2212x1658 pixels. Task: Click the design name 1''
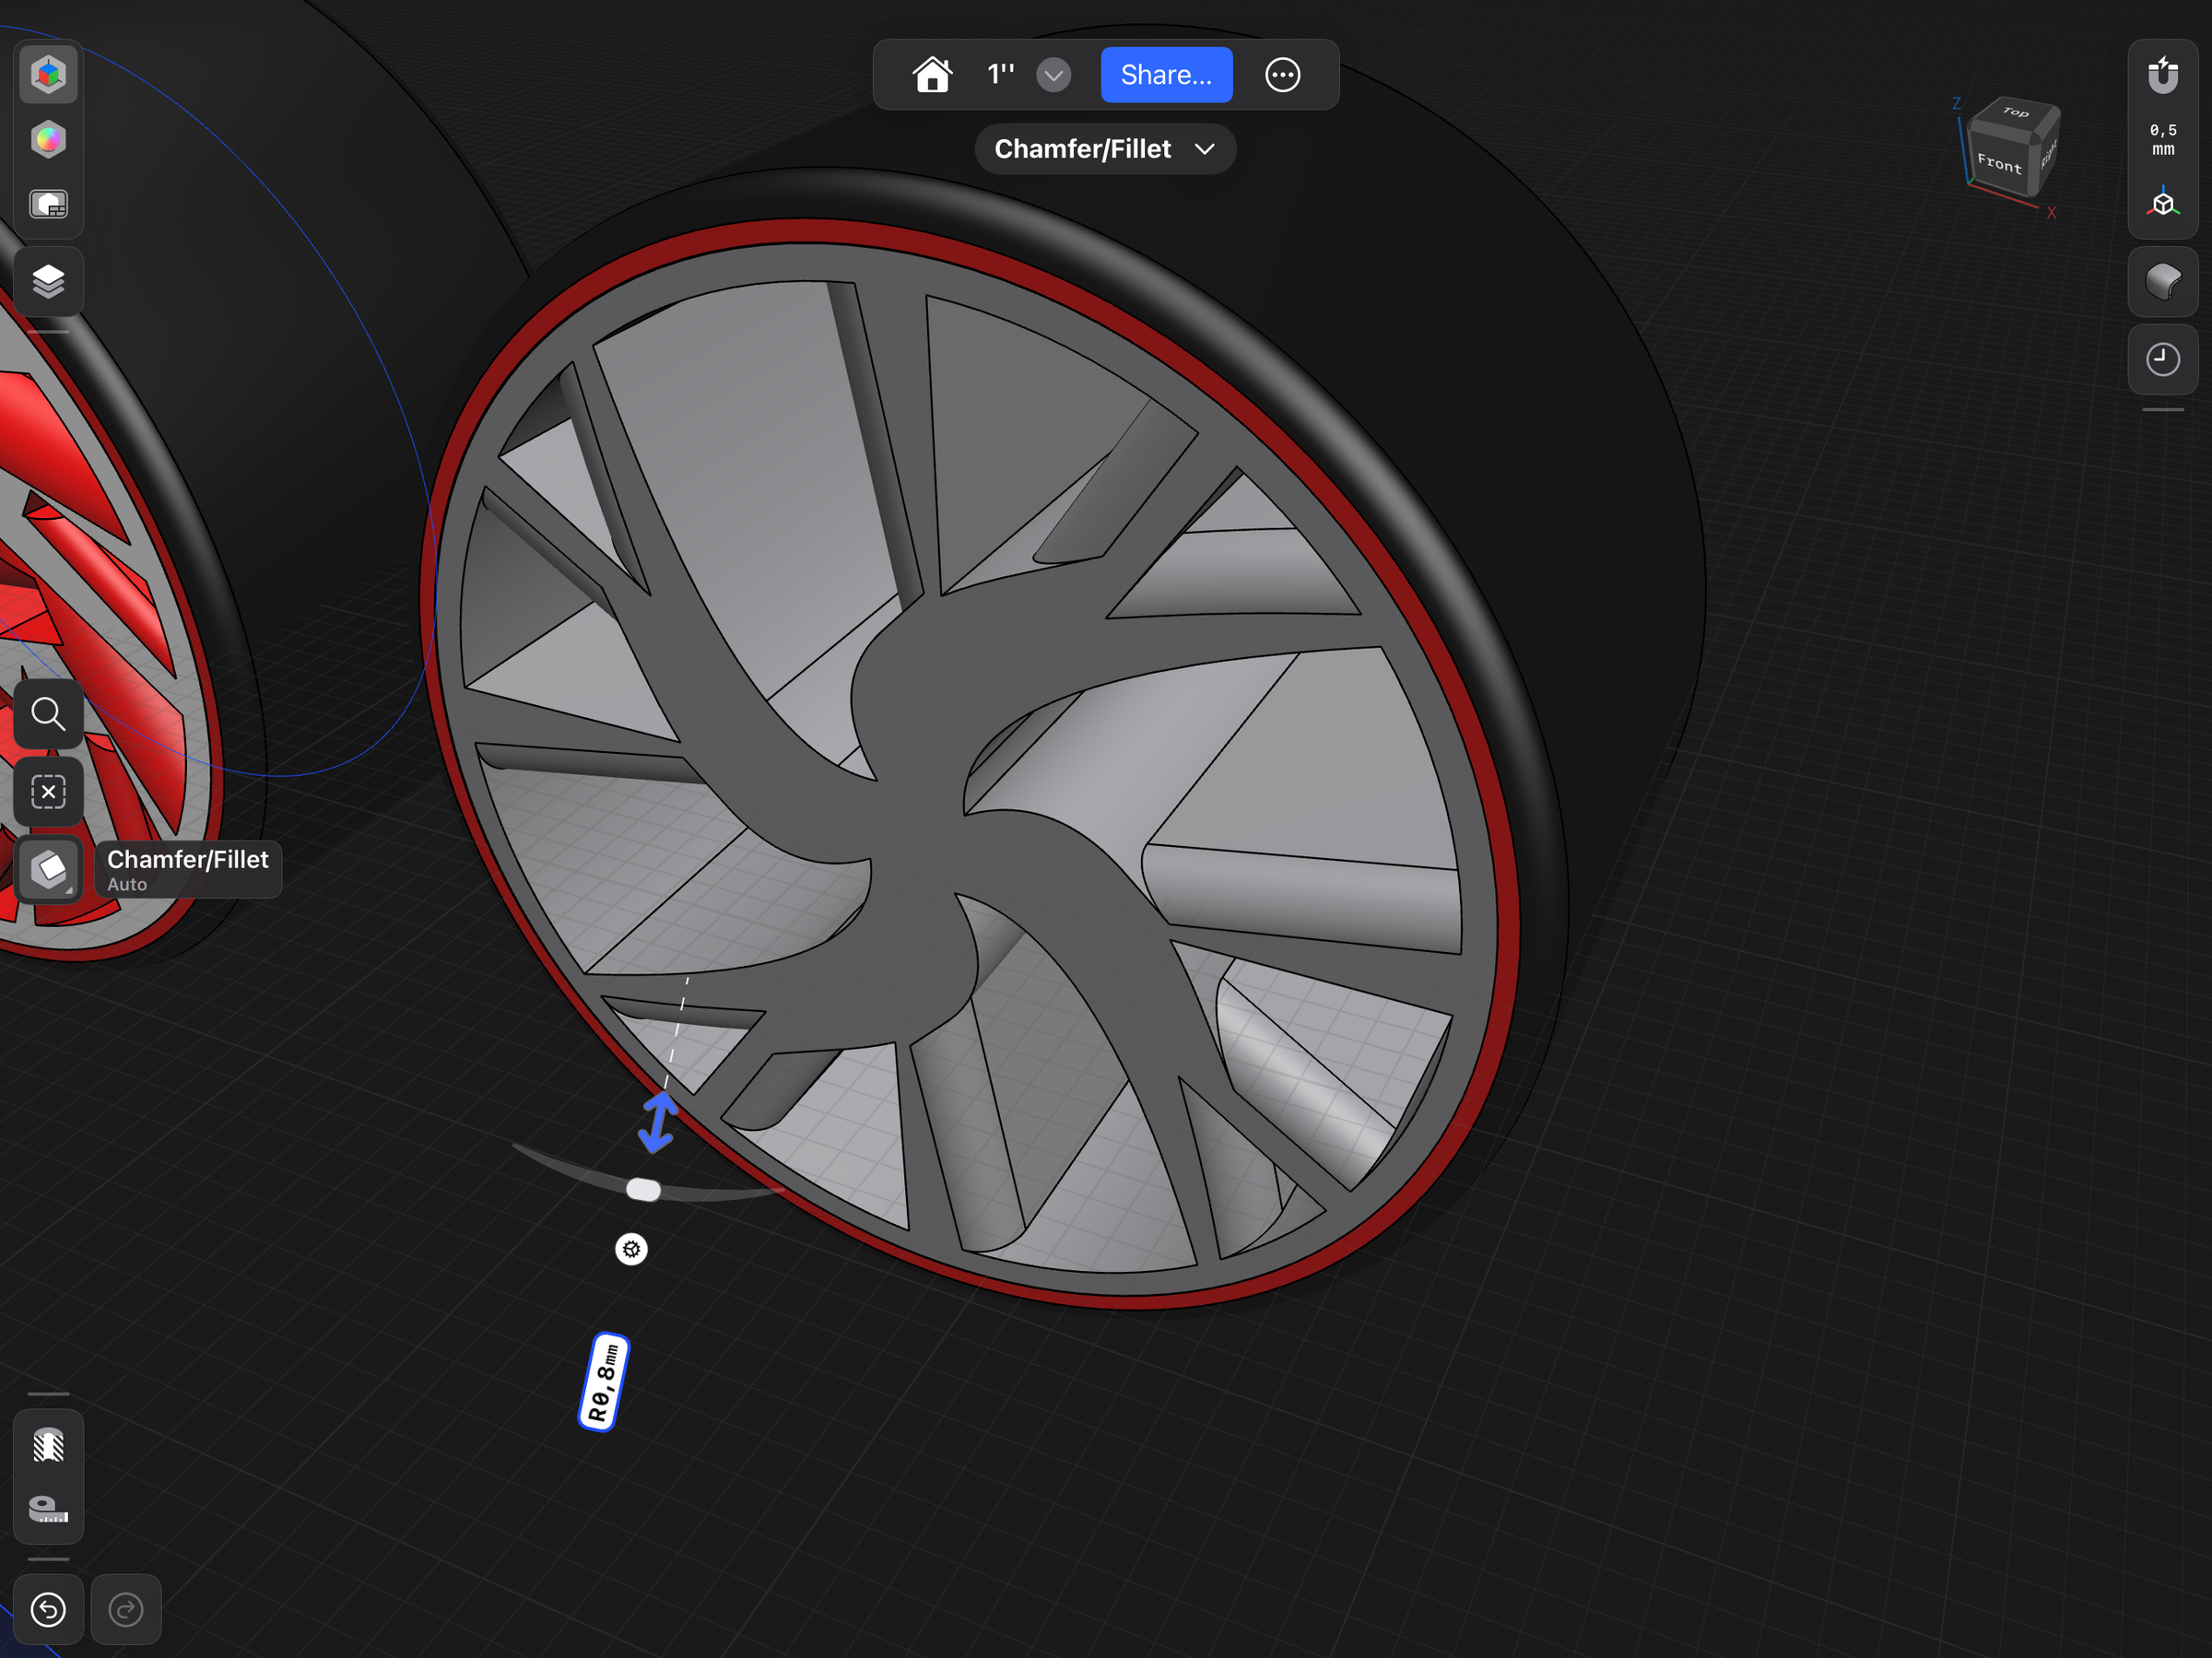point(1001,75)
